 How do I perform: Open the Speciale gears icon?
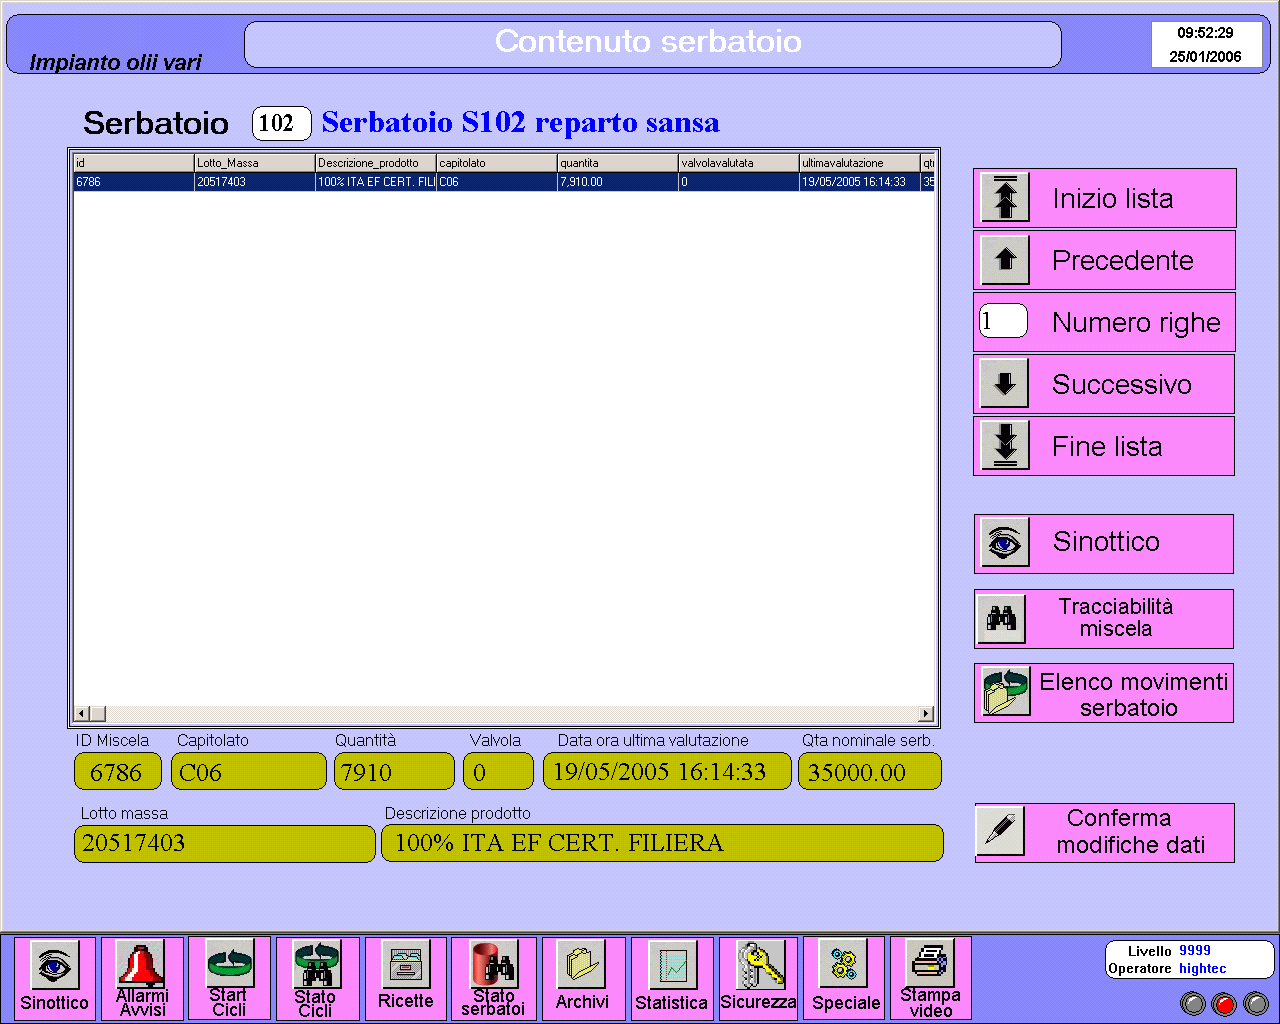846,965
